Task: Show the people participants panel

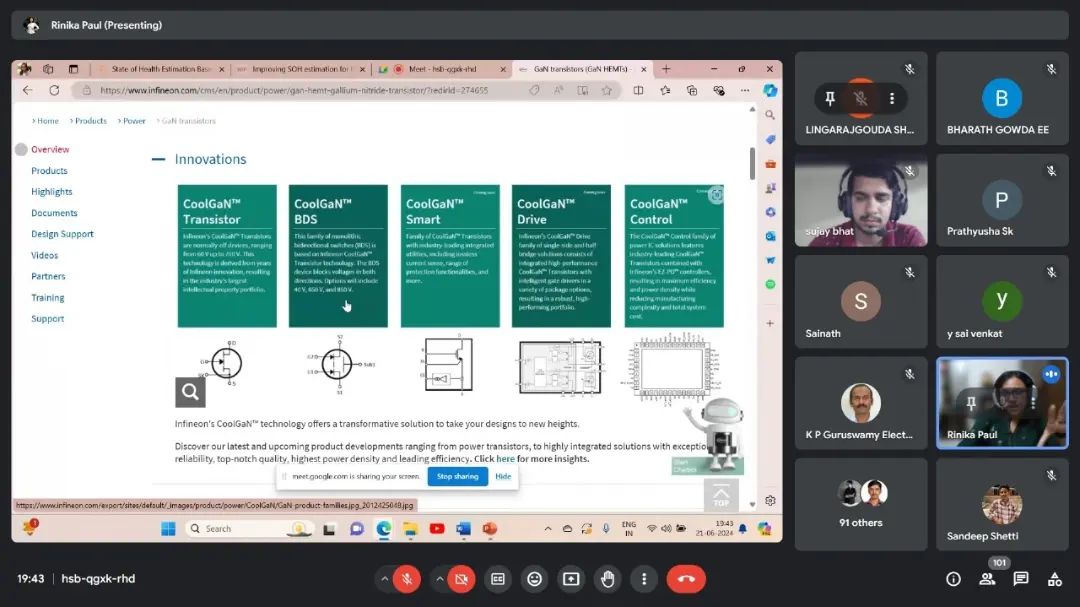Action: click(987, 579)
